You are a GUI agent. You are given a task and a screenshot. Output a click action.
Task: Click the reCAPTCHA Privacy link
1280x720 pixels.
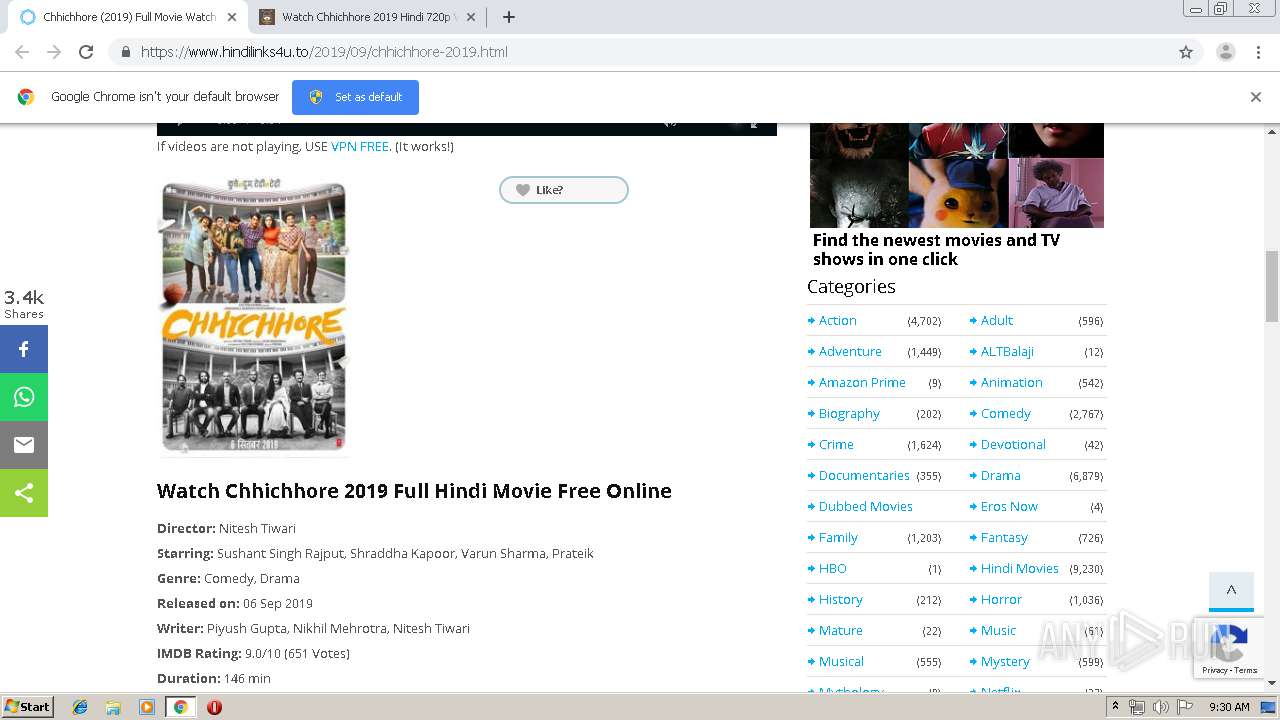(x=1214, y=670)
